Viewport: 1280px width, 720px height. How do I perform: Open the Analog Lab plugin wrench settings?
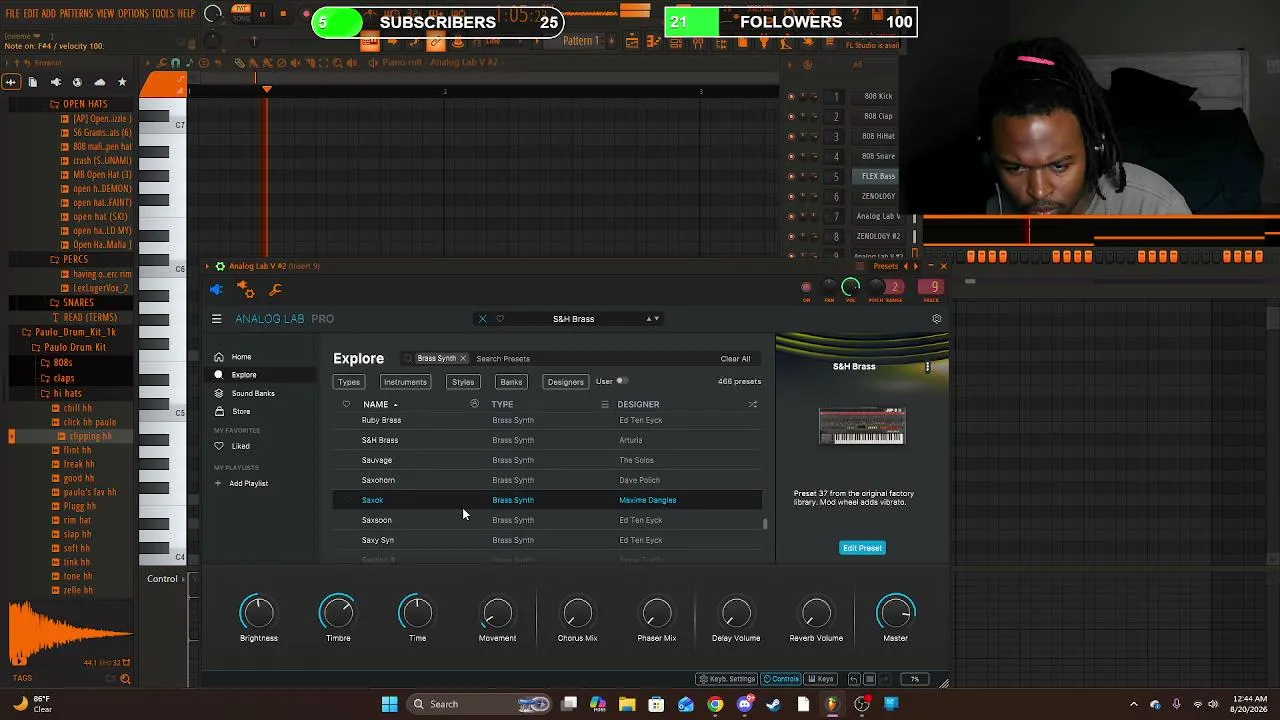275,290
